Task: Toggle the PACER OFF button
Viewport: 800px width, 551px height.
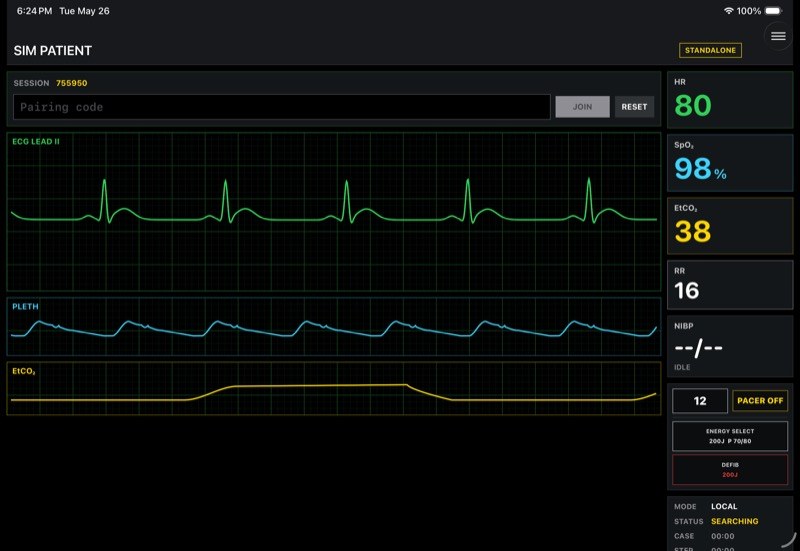Action: click(x=760, y=400)
